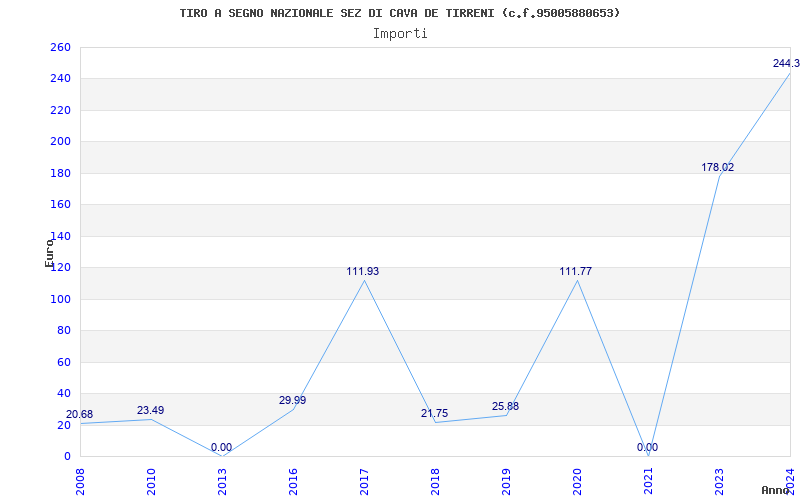
Task: Click y-axis tick 120
Action: pos(60,267)
